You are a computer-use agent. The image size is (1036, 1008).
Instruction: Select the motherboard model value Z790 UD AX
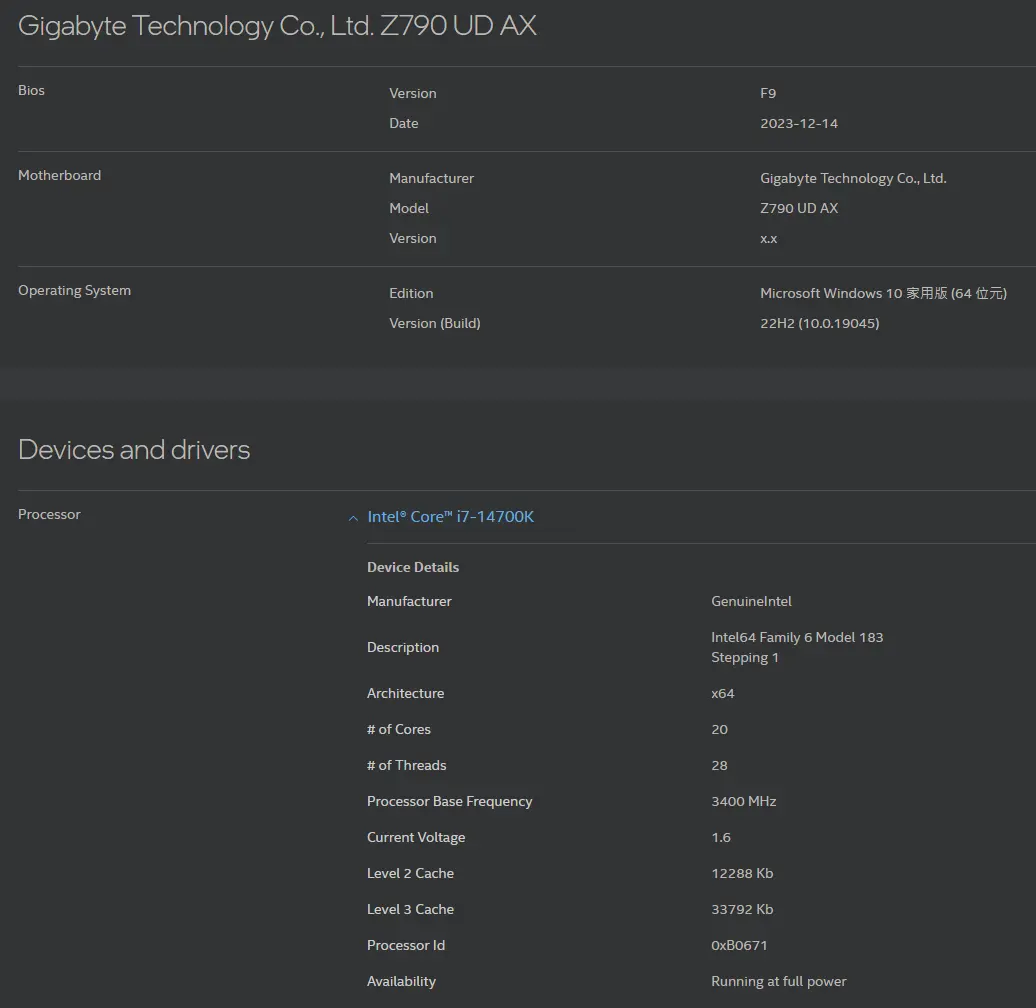tap(799, 208)
